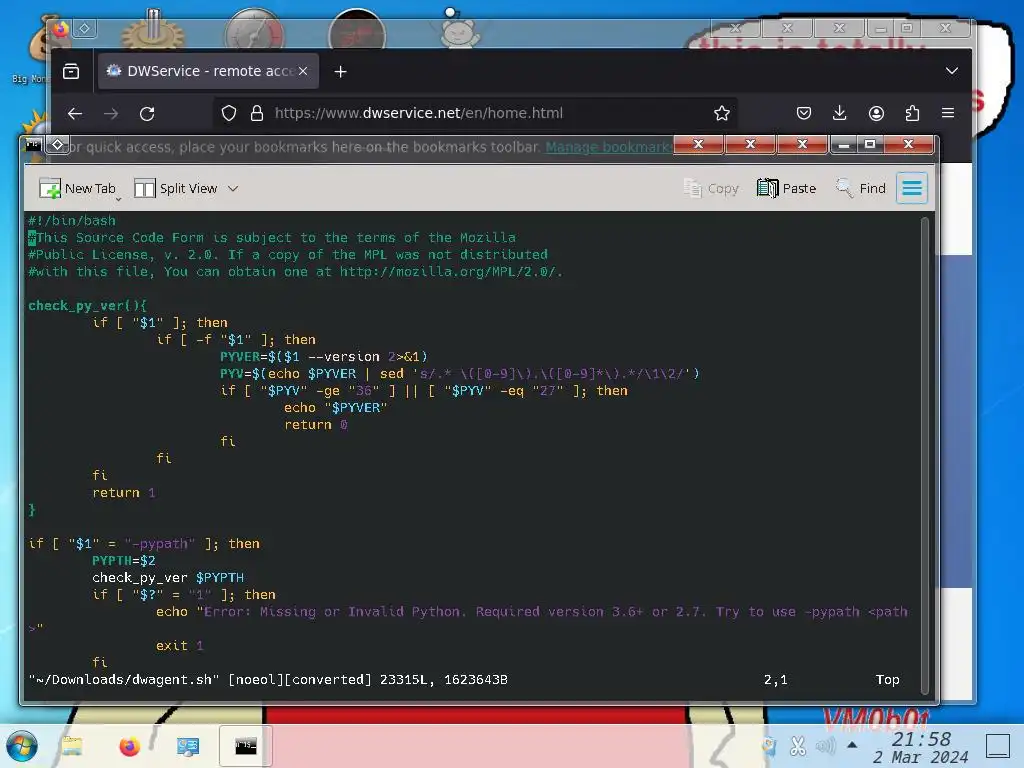Open the Firefox downloads panel
This screenshot has height=768, width=1024.
840,114
